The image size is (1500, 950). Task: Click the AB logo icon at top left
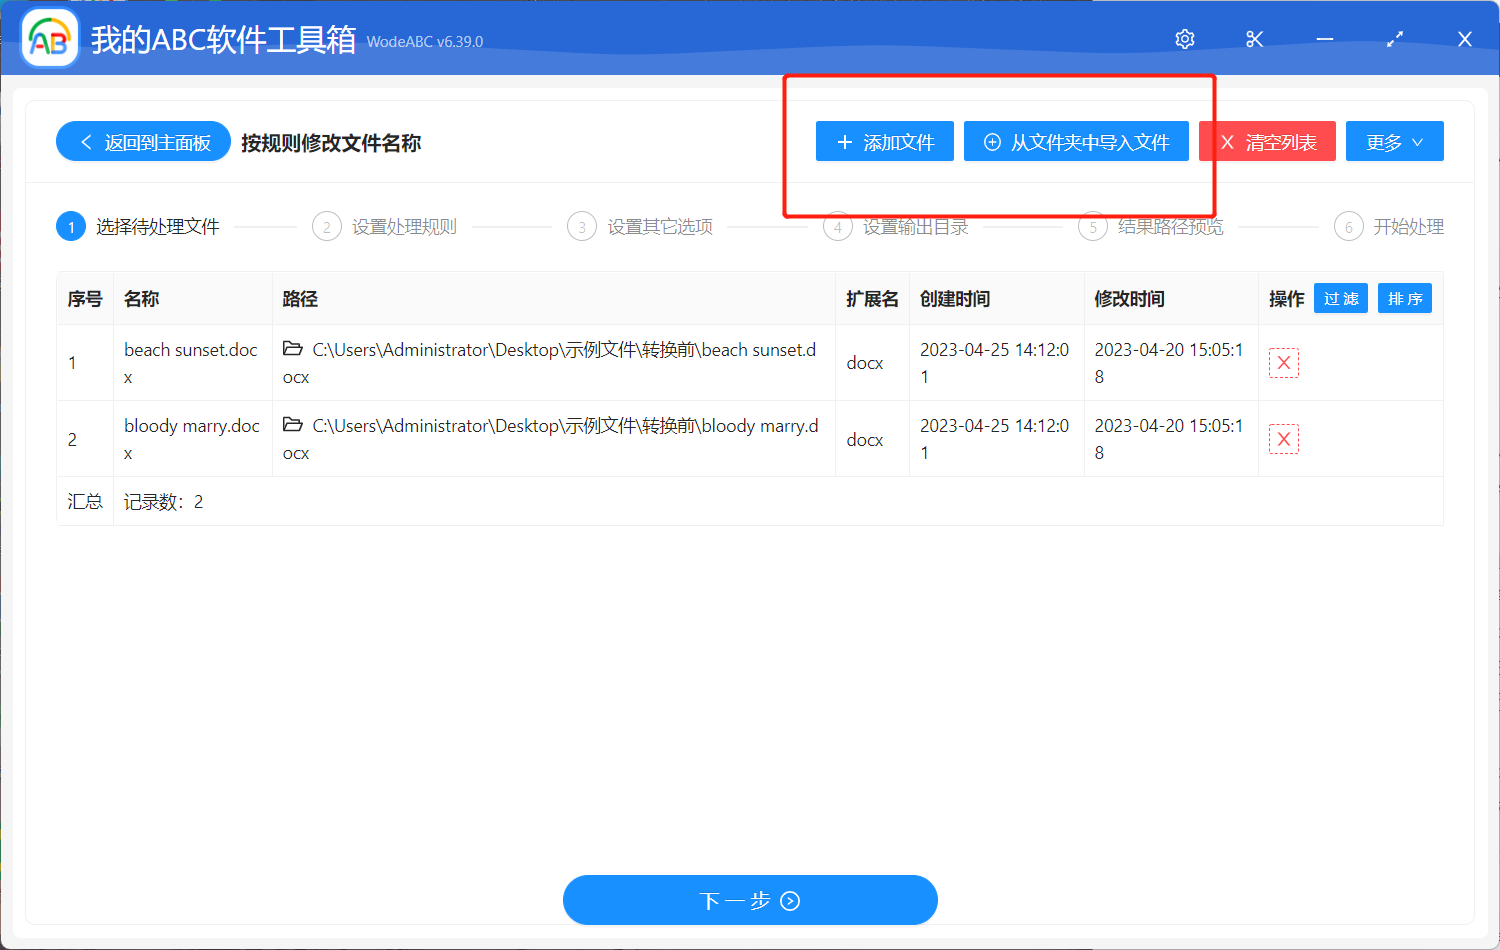(x=49, y=37)
